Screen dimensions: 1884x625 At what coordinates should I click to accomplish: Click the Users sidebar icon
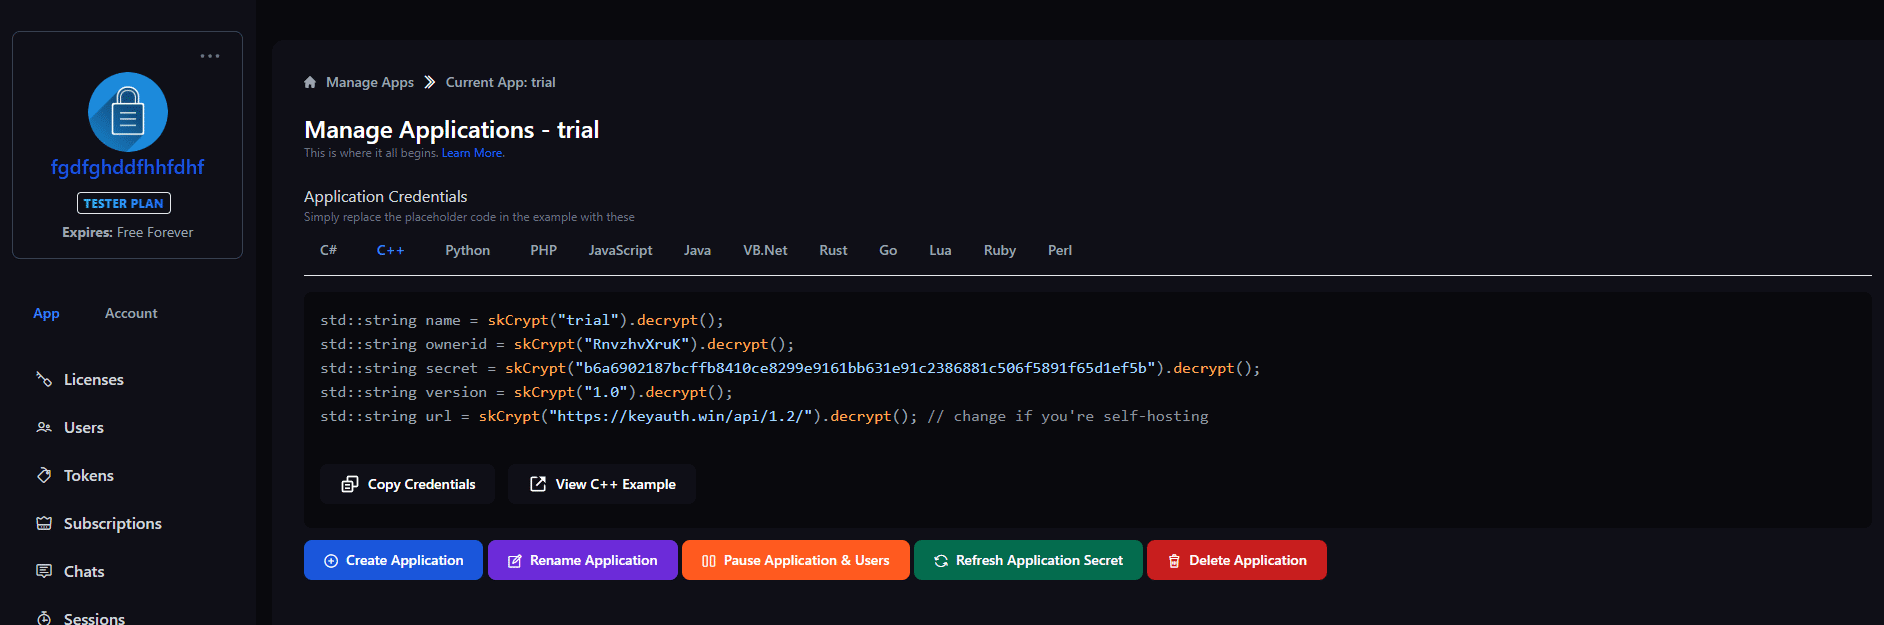coord(44,427)
